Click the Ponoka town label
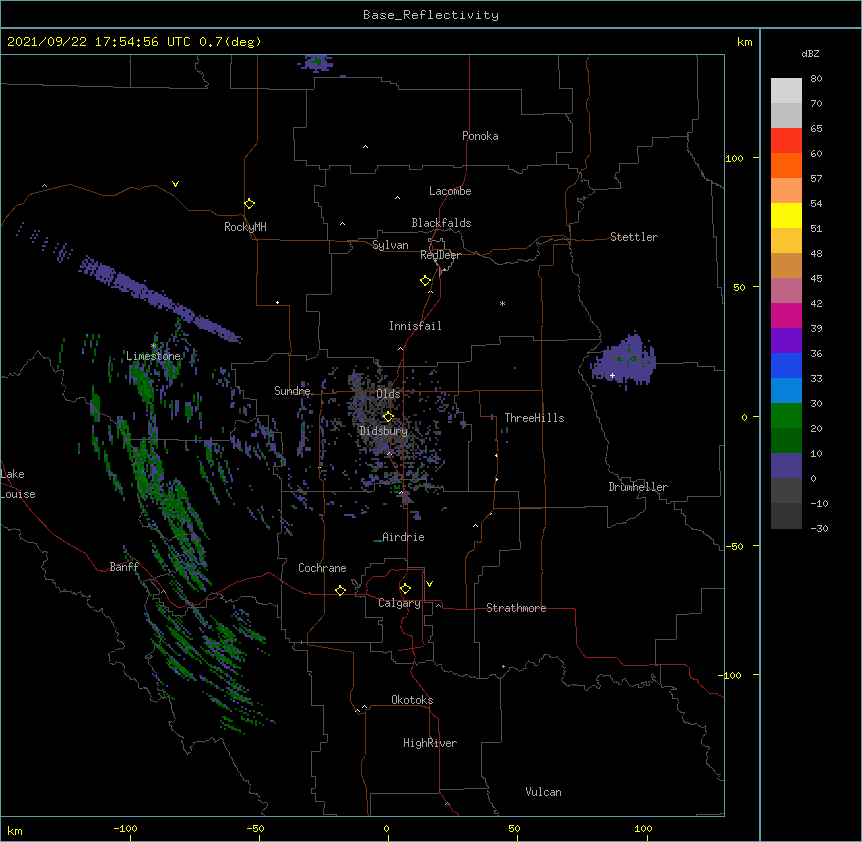This screenshot has width=862, height=842. coord(480,136)
